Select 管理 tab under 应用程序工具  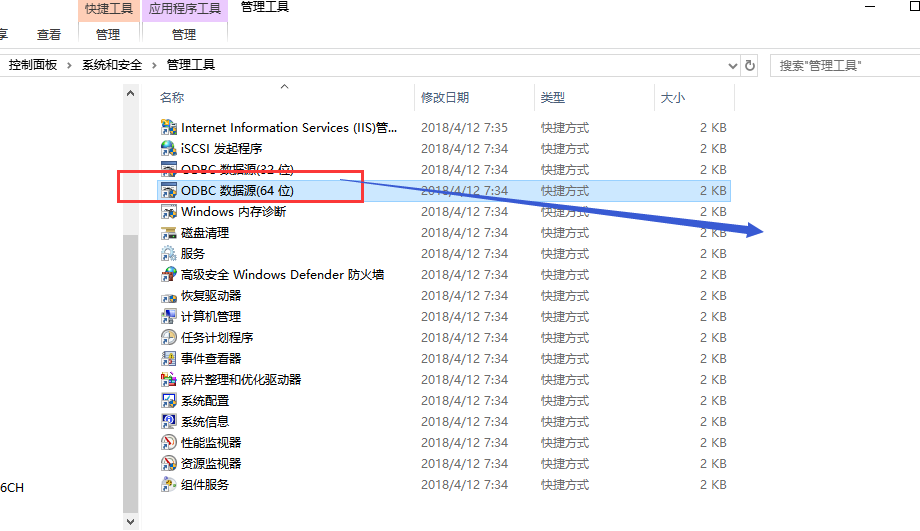184,35
